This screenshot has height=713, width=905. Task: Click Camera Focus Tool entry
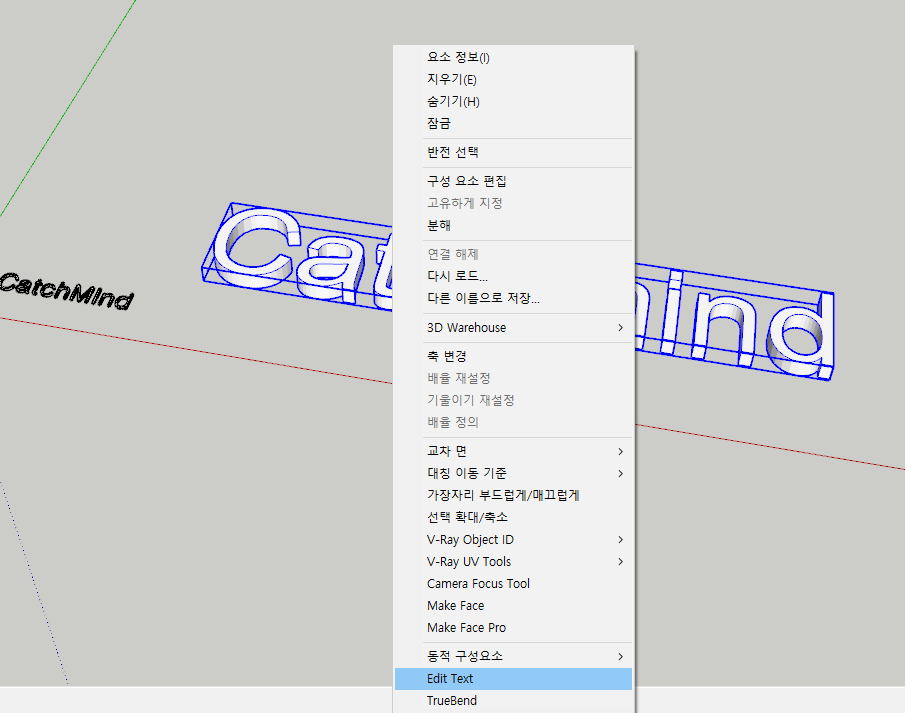click(513, 583)
